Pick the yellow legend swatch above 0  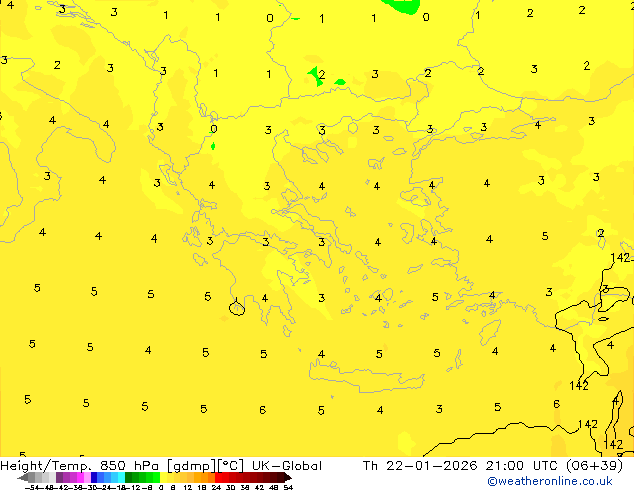163,477
